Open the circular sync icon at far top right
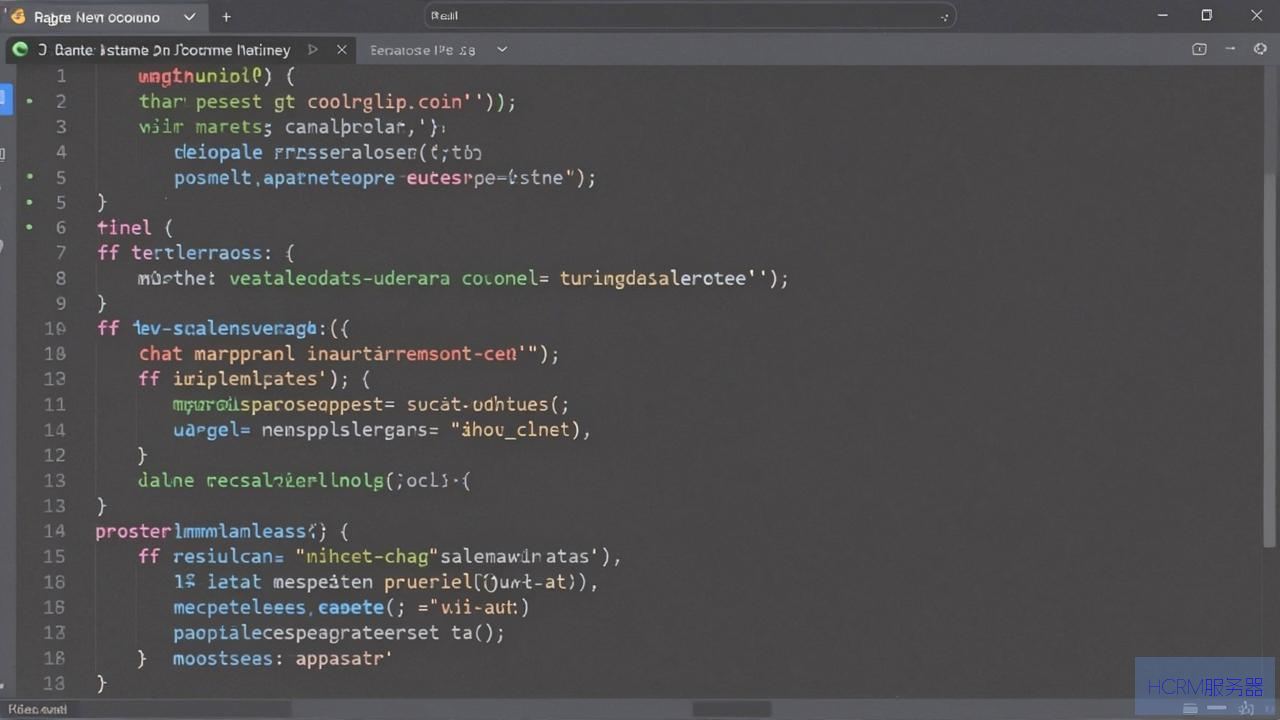 (1260, 49)
